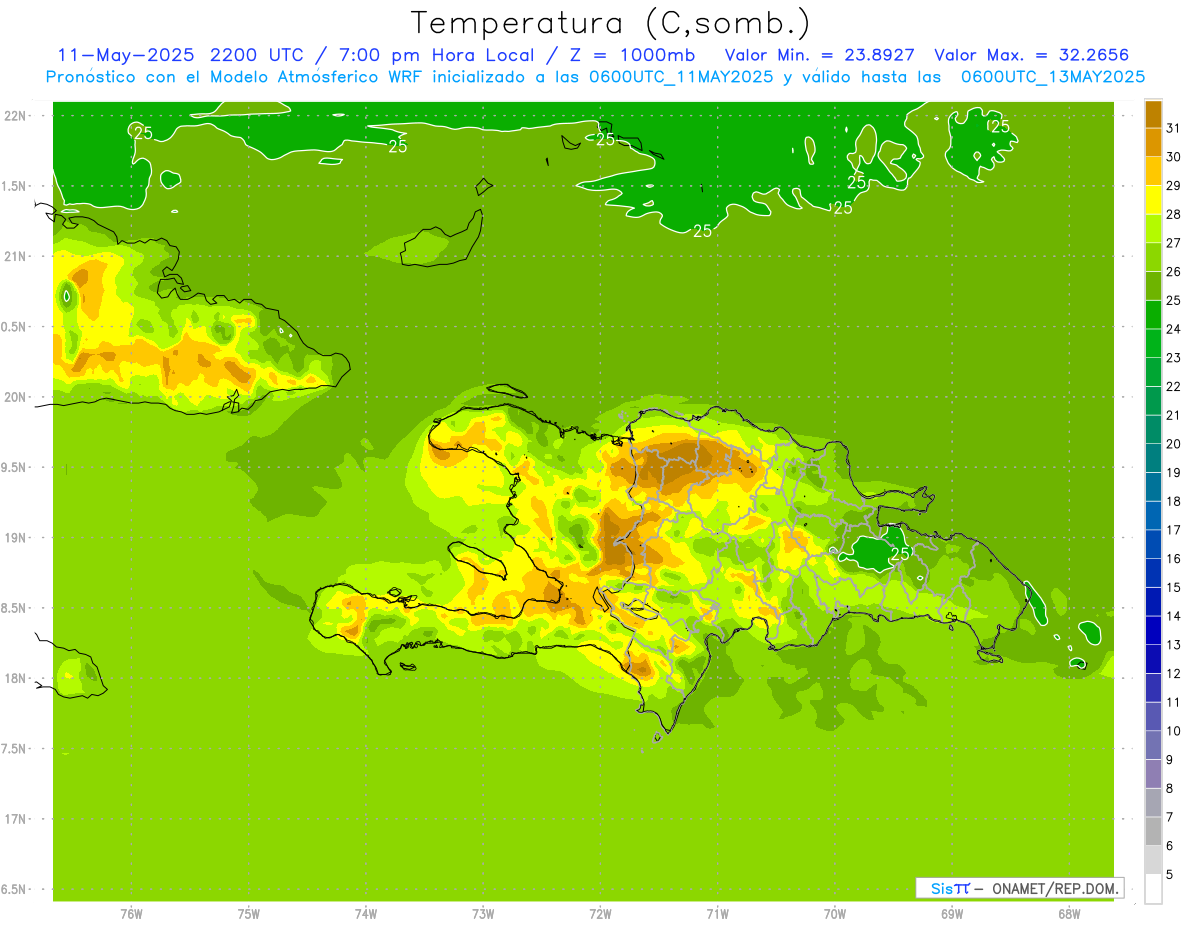Click the "31" value on the color scale
Viewport: 1200px width, 927px height.
point(1174,128)
